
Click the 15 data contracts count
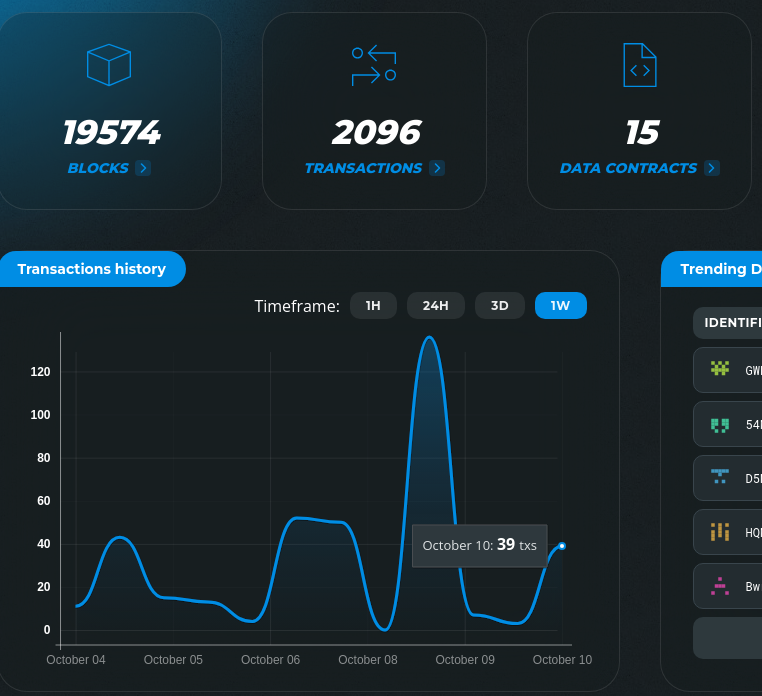coord(642,132)
